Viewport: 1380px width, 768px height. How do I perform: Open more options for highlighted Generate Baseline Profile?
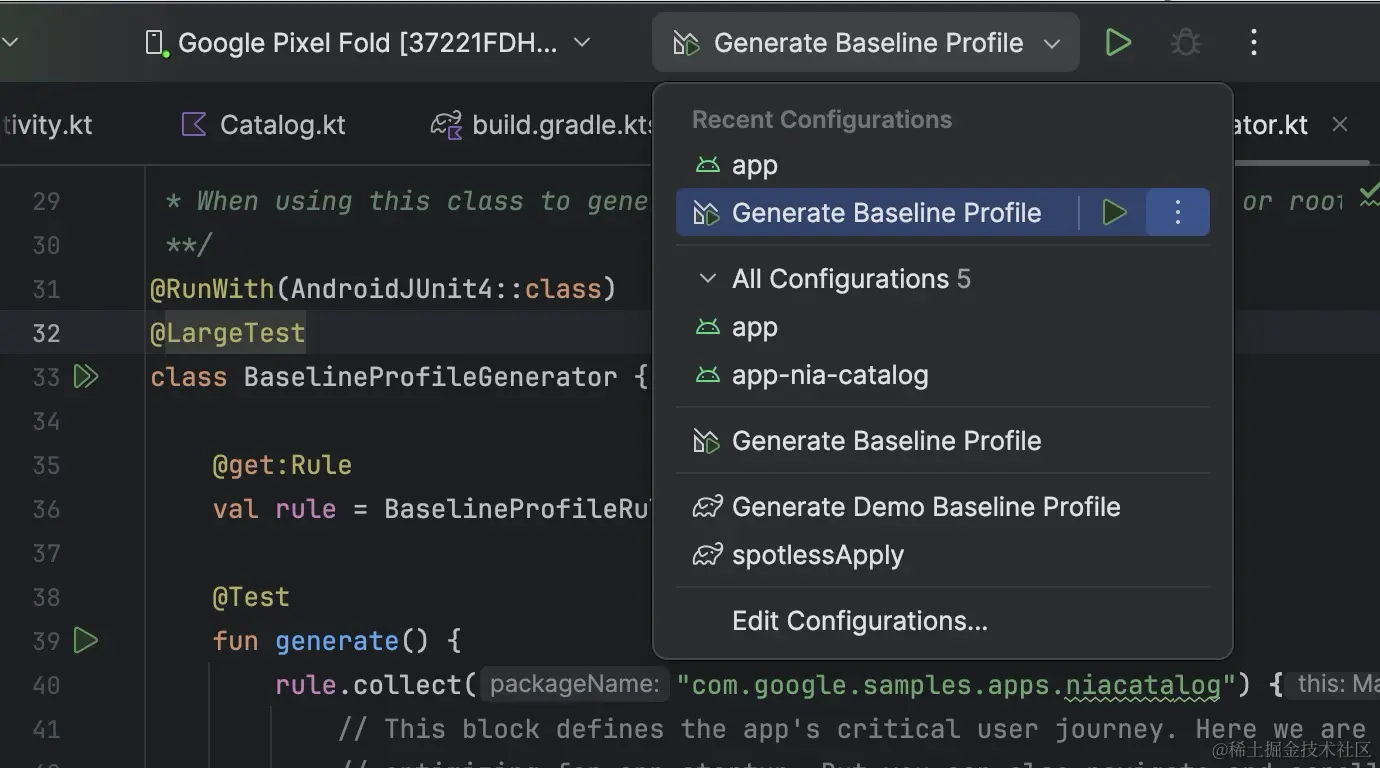(1177, 213)
